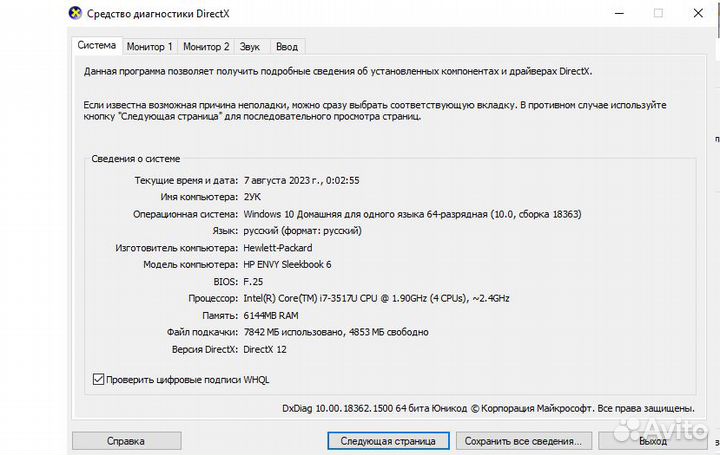Image resolution: width=720 pixels, height=455 pixels.
Task: Click the Текущие время и дата label
Action: coord(186,180)
